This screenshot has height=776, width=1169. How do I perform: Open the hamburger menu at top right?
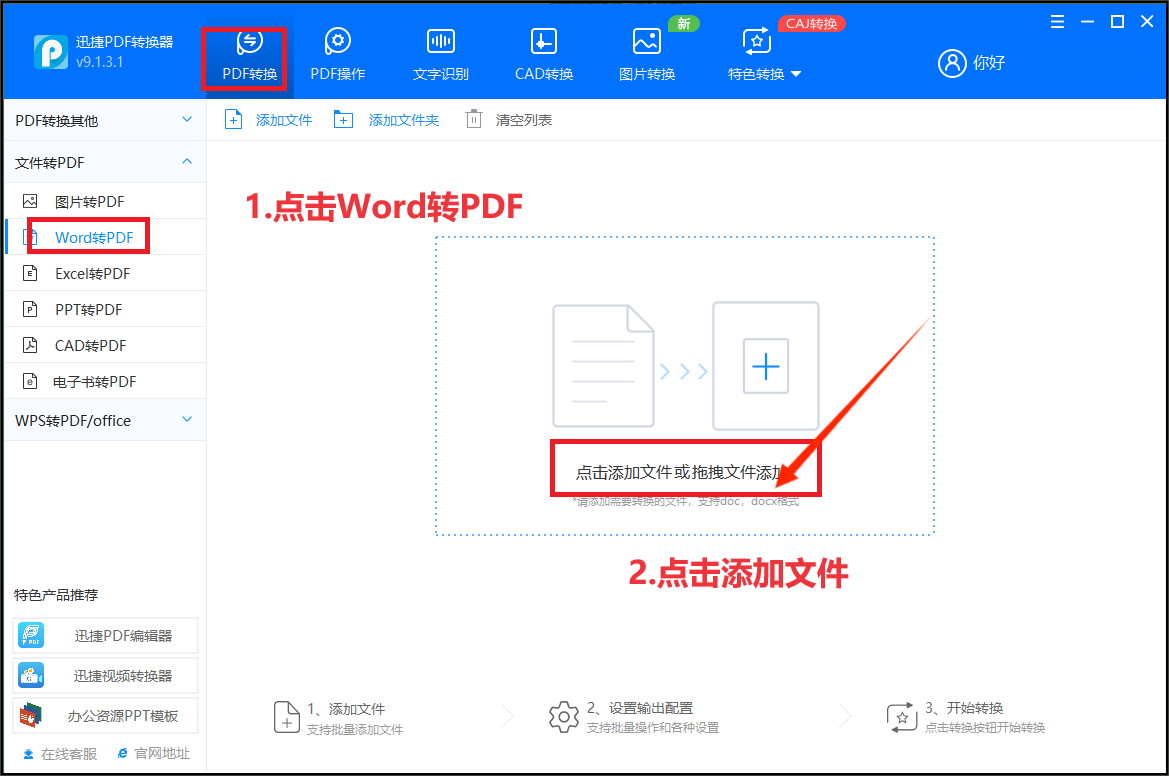pos(1057,20)
